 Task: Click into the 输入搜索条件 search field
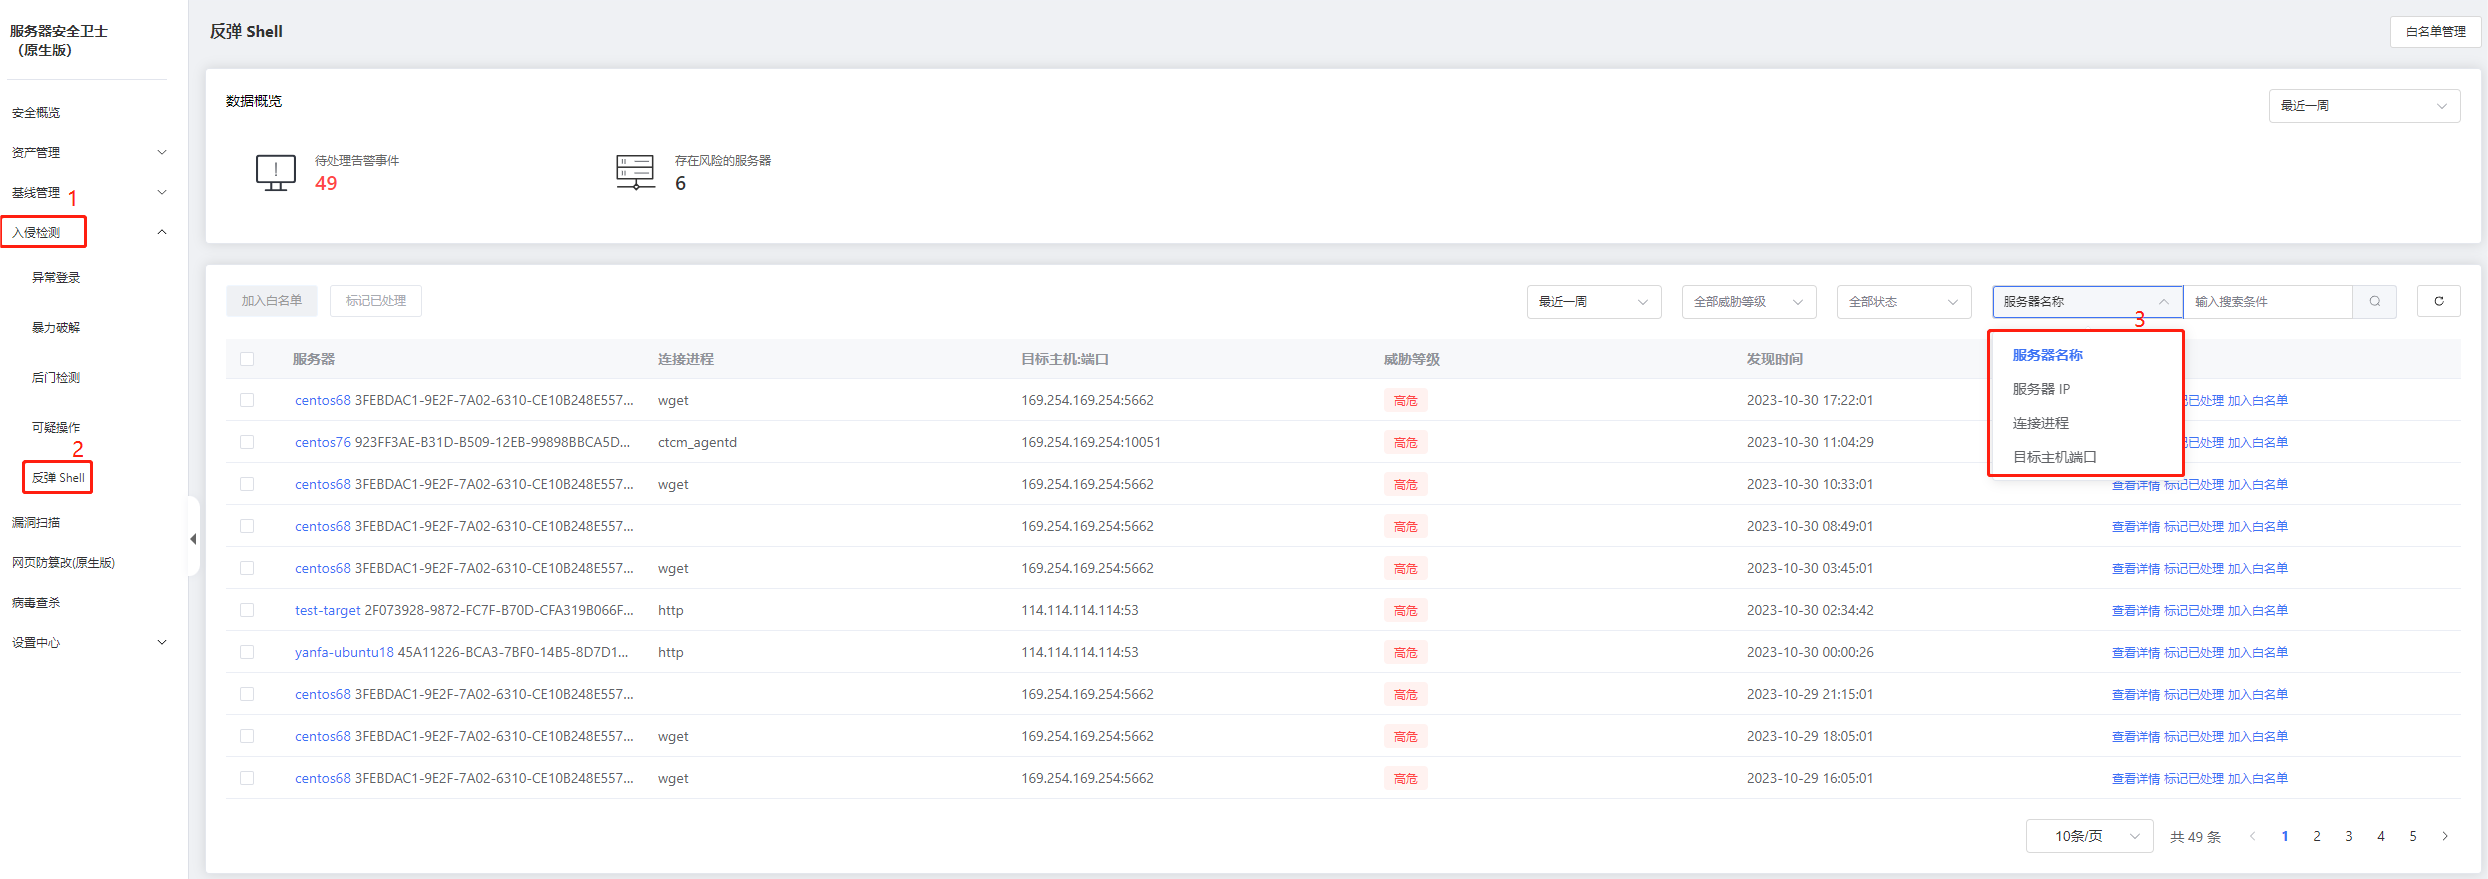[2267, 302]
